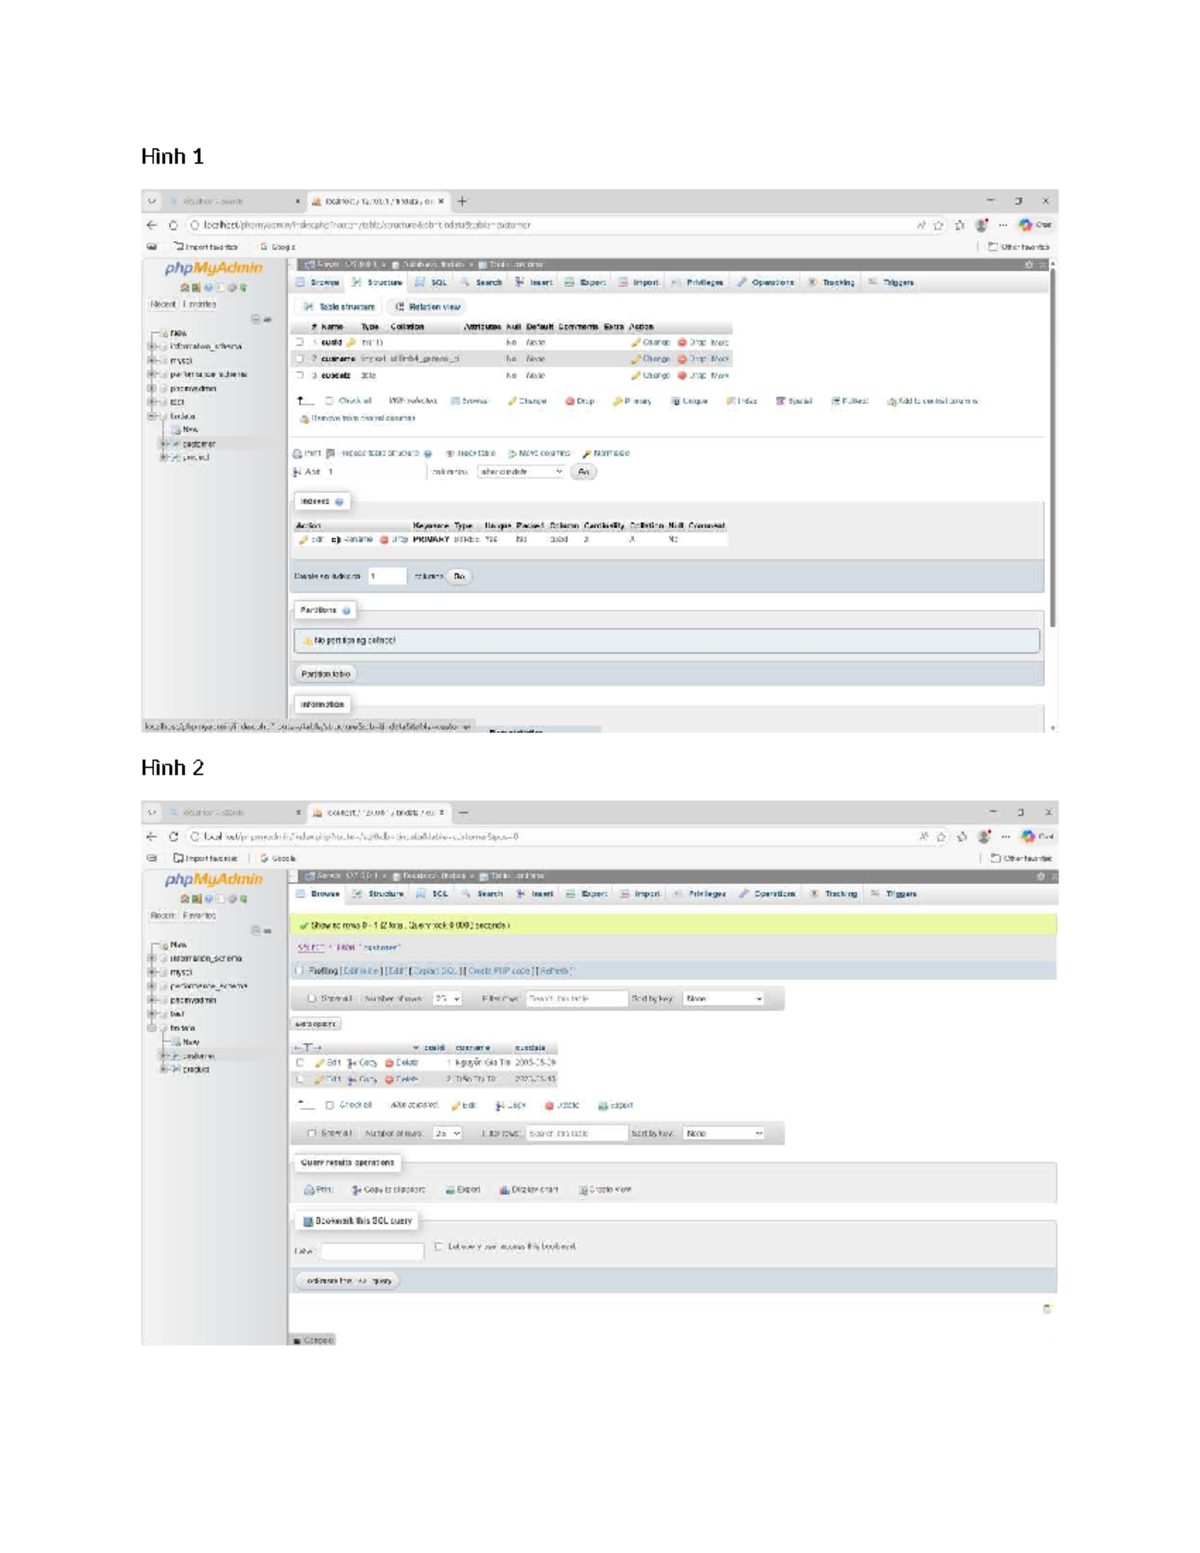Click the Unique index icon in structure actions

coord(675,401)
